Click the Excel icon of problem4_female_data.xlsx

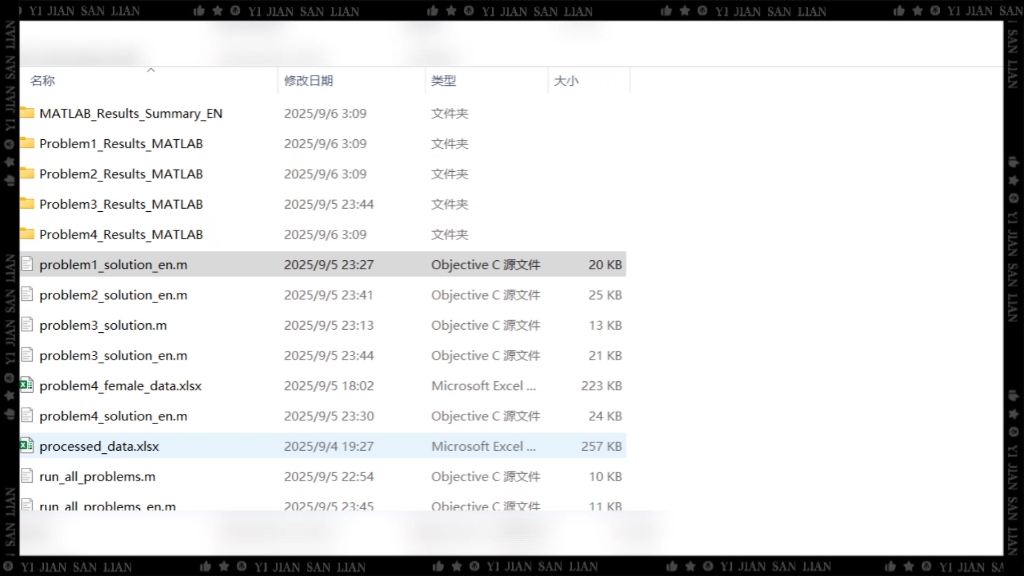pyautogui.click(x=27, y=385)
